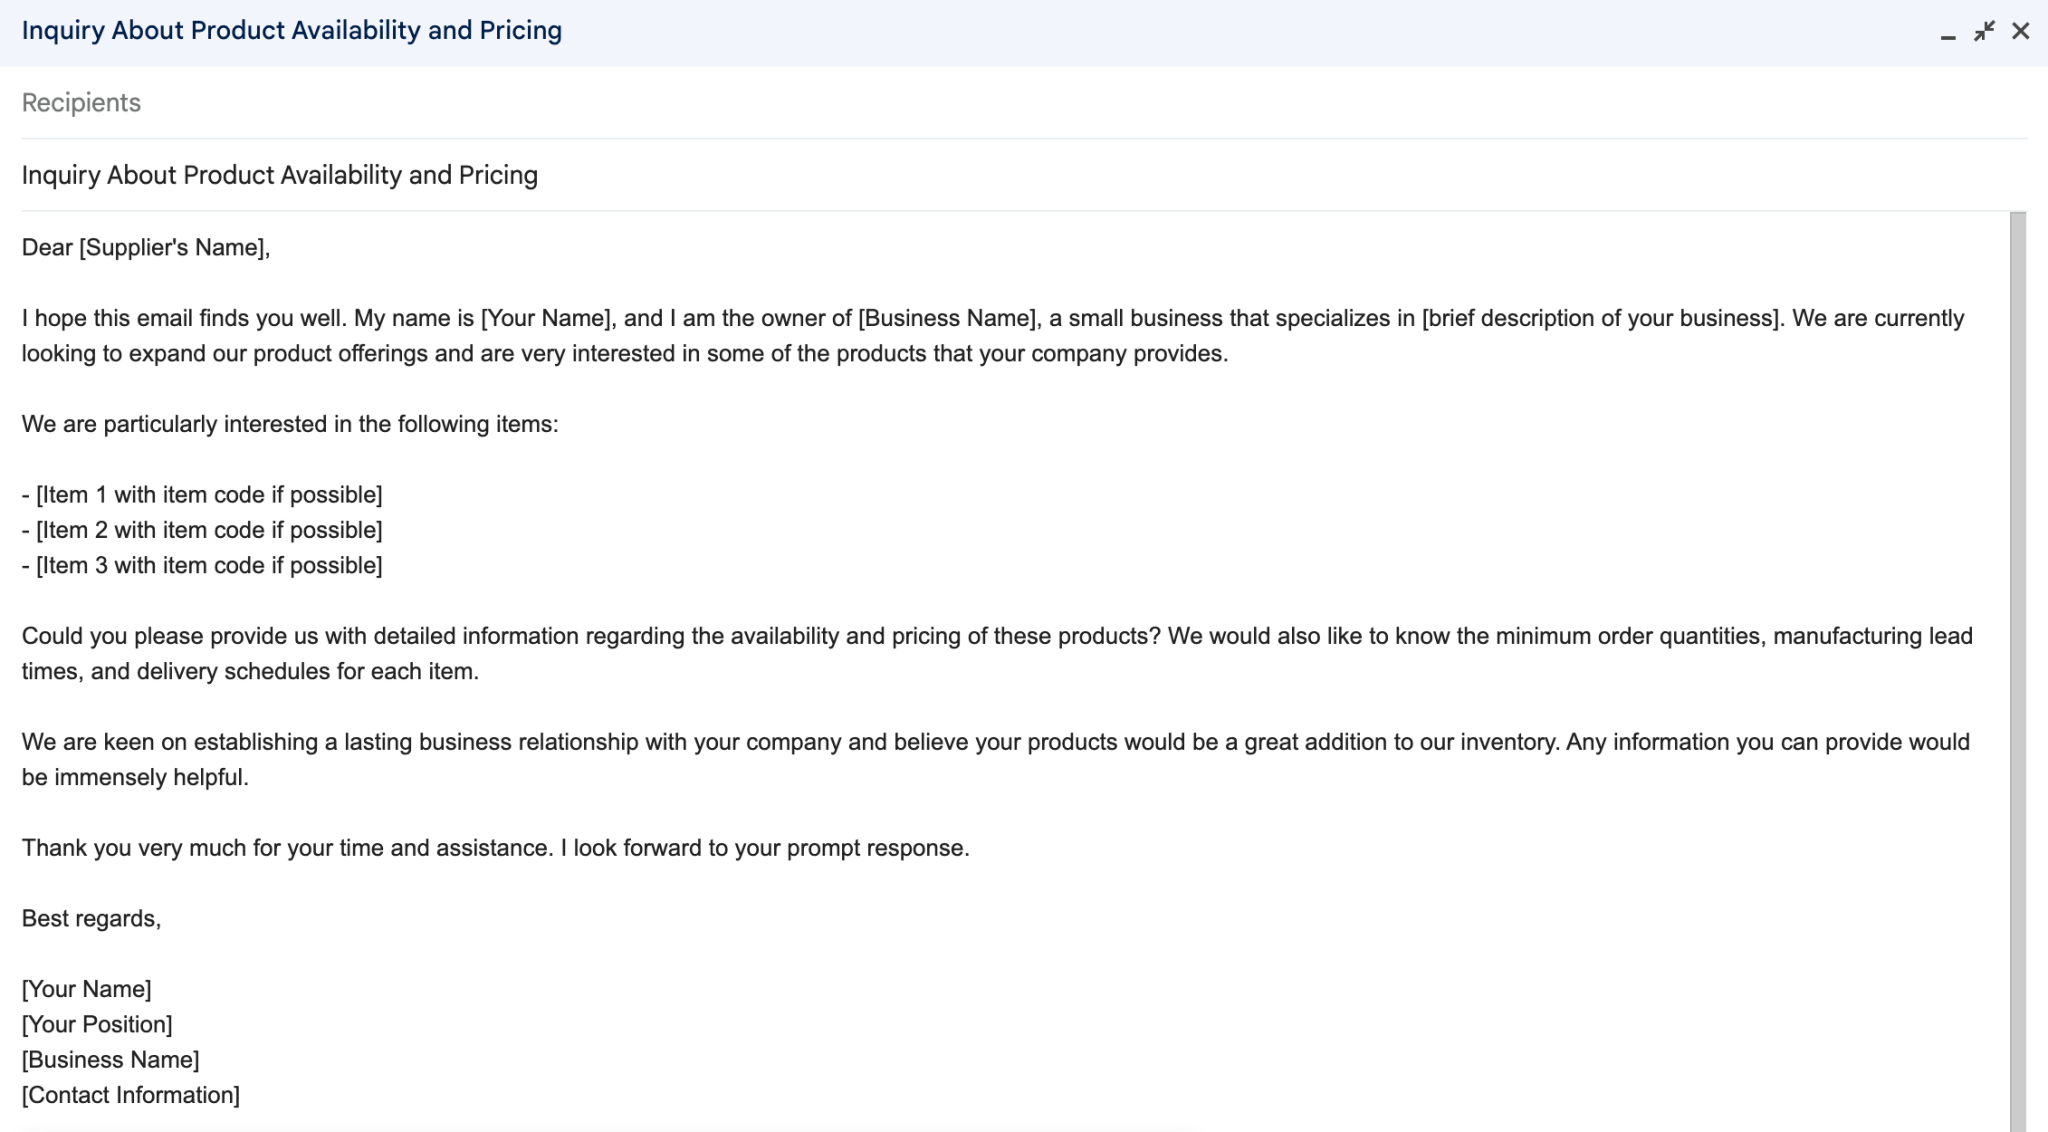Screen dimensions: 2048x1132
Task: Click the [Contact Information] signature line
Action: click(130, 1094)
